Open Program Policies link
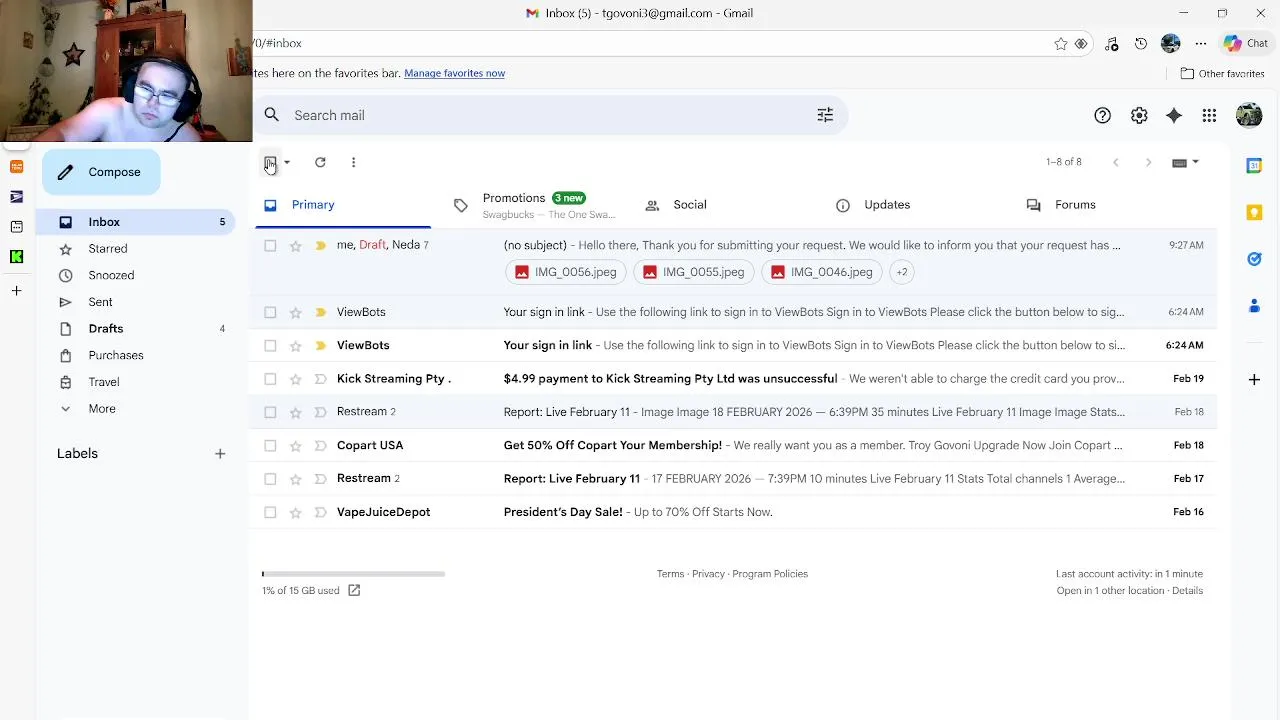1280x720 pixels. (770, 574)
